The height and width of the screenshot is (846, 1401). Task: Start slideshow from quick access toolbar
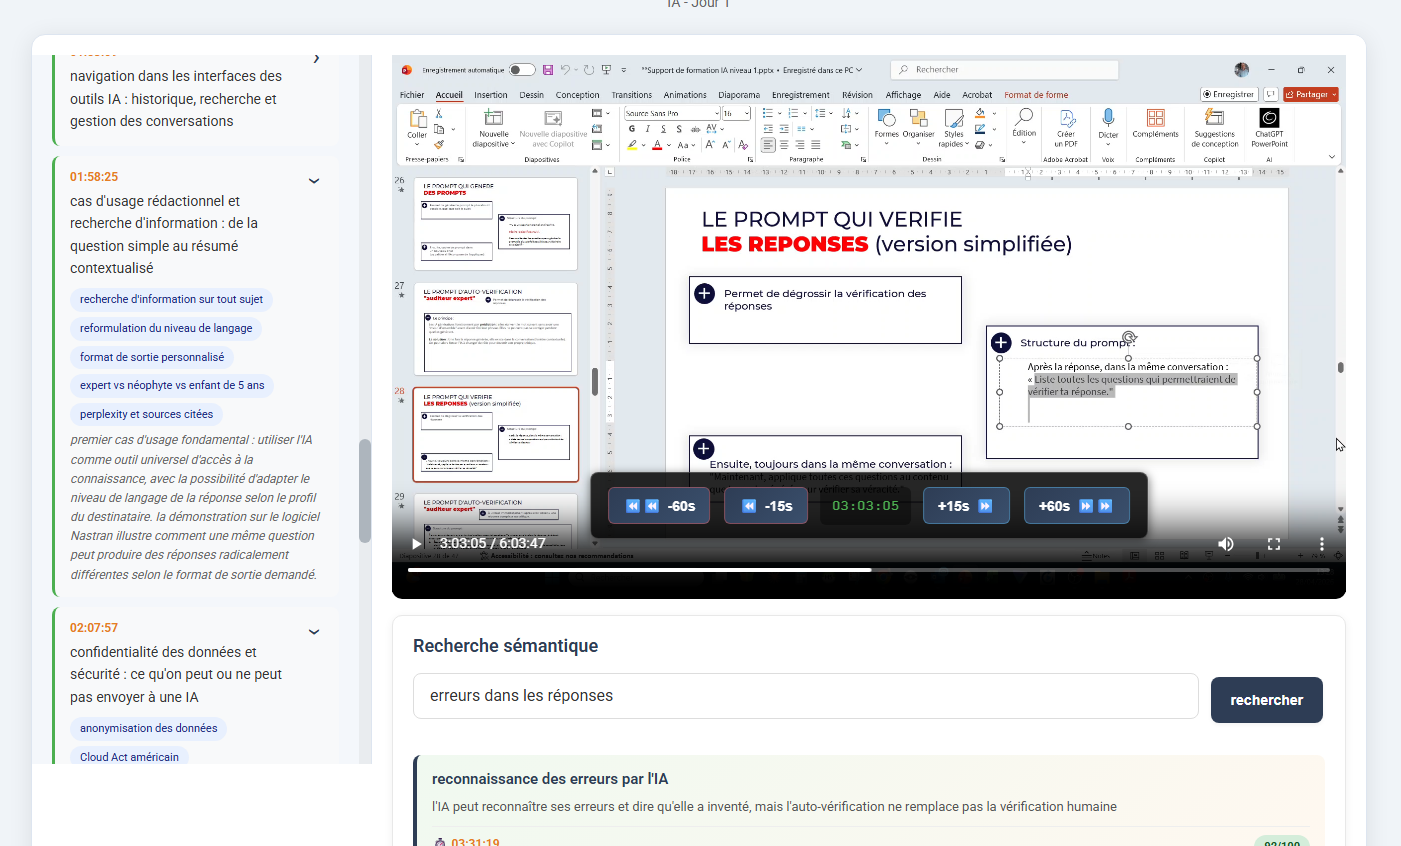606,70
